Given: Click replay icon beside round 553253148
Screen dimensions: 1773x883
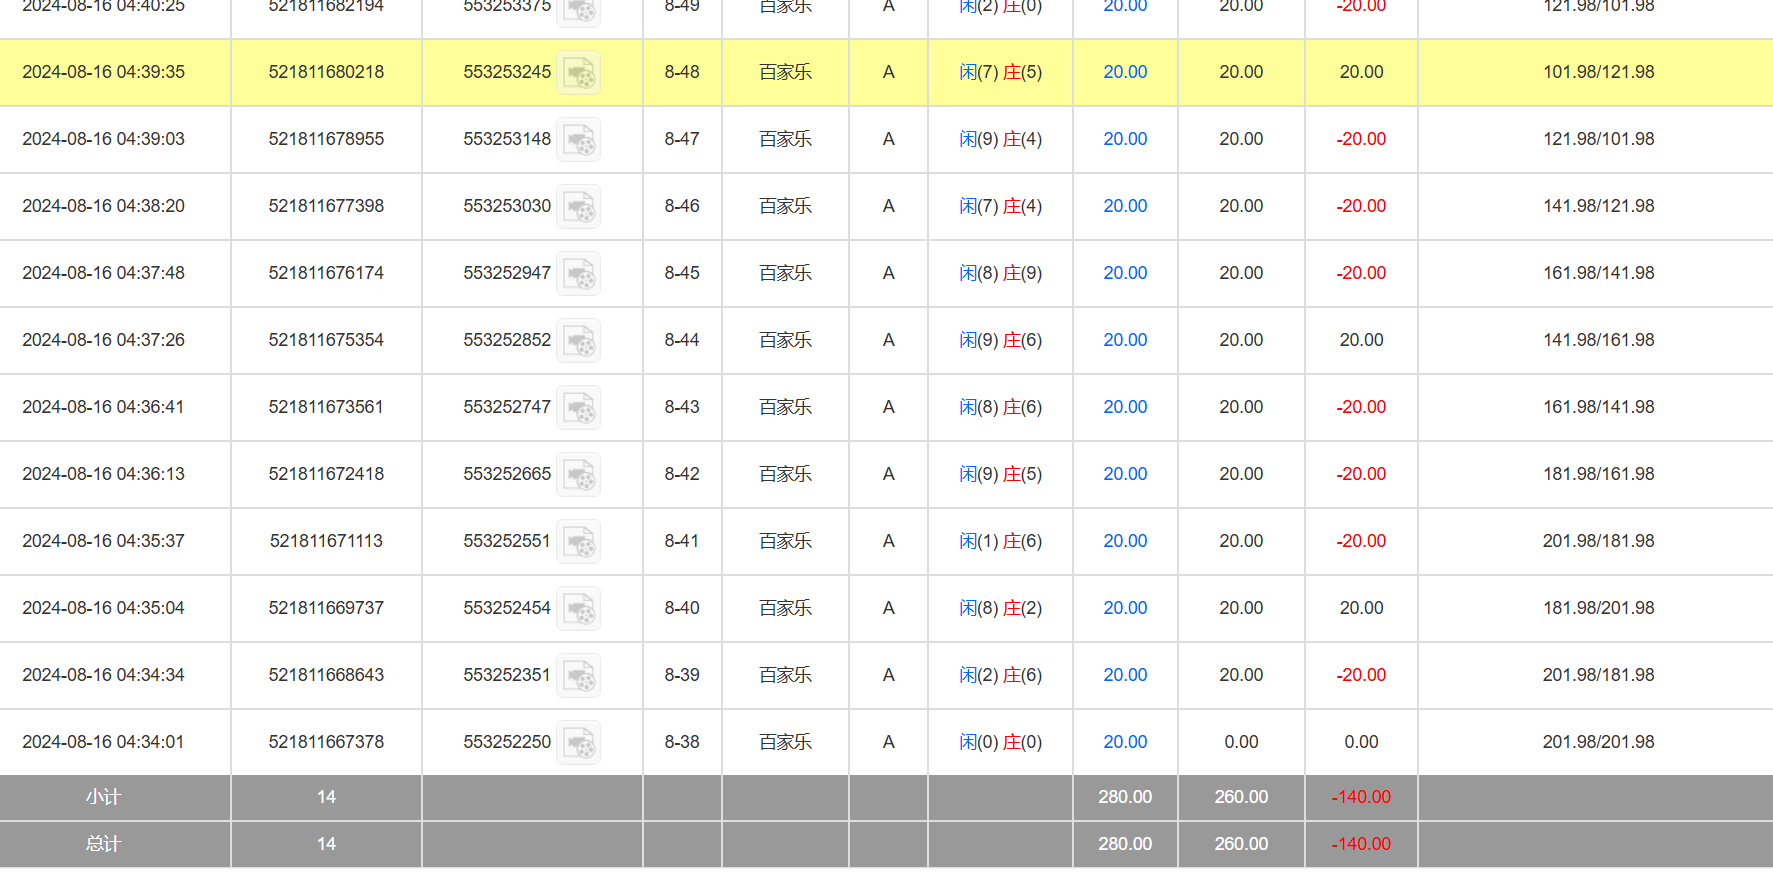Looking at the screenshot, I should click(x=578, y=140).
